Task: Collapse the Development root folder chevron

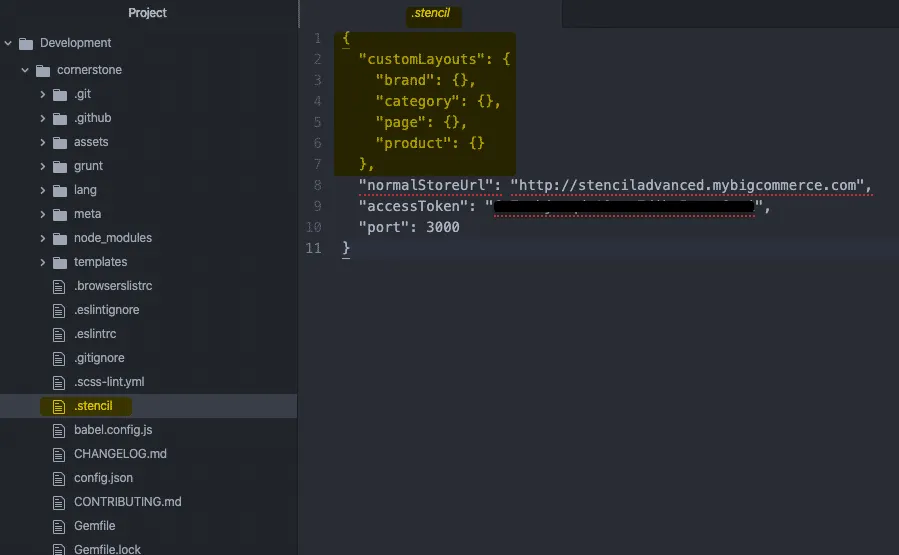Action: click(8, 43)
